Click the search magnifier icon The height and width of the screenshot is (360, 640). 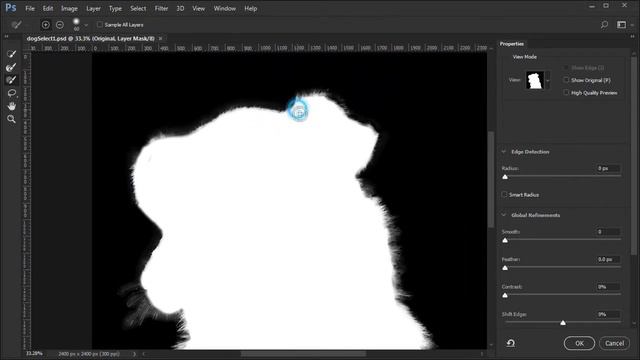604,25
